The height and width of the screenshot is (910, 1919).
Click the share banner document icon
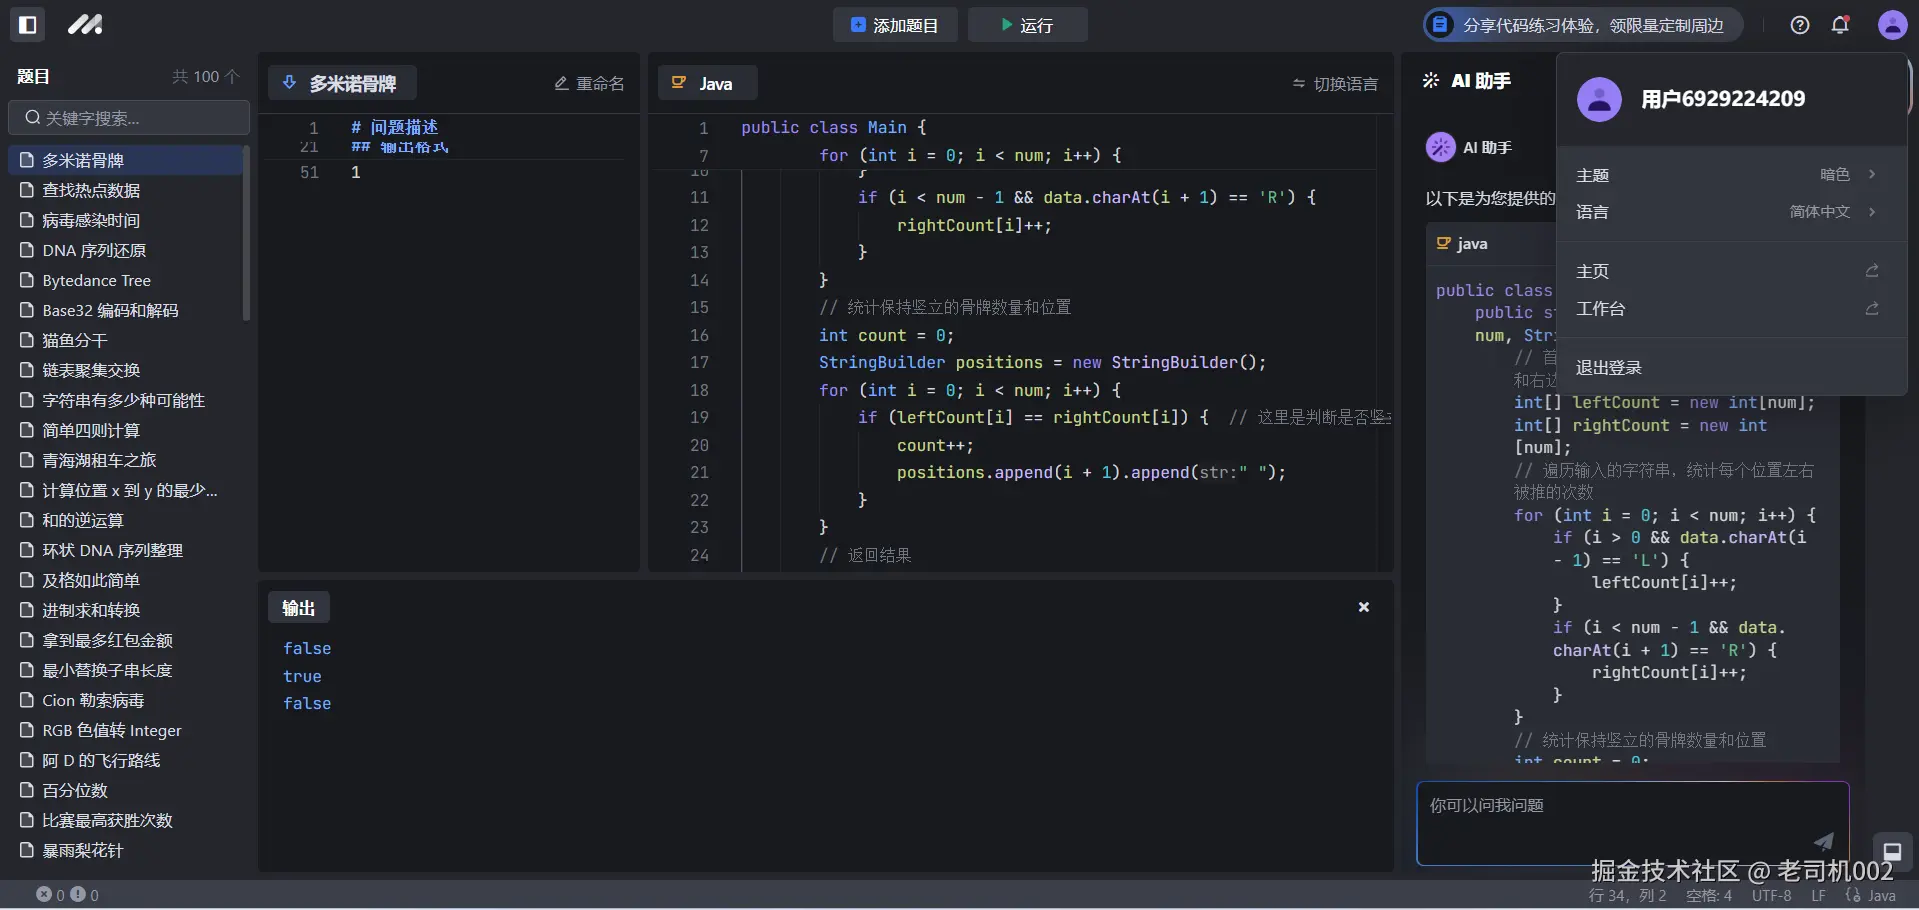pyautogui.click(x=1439, y=25)
